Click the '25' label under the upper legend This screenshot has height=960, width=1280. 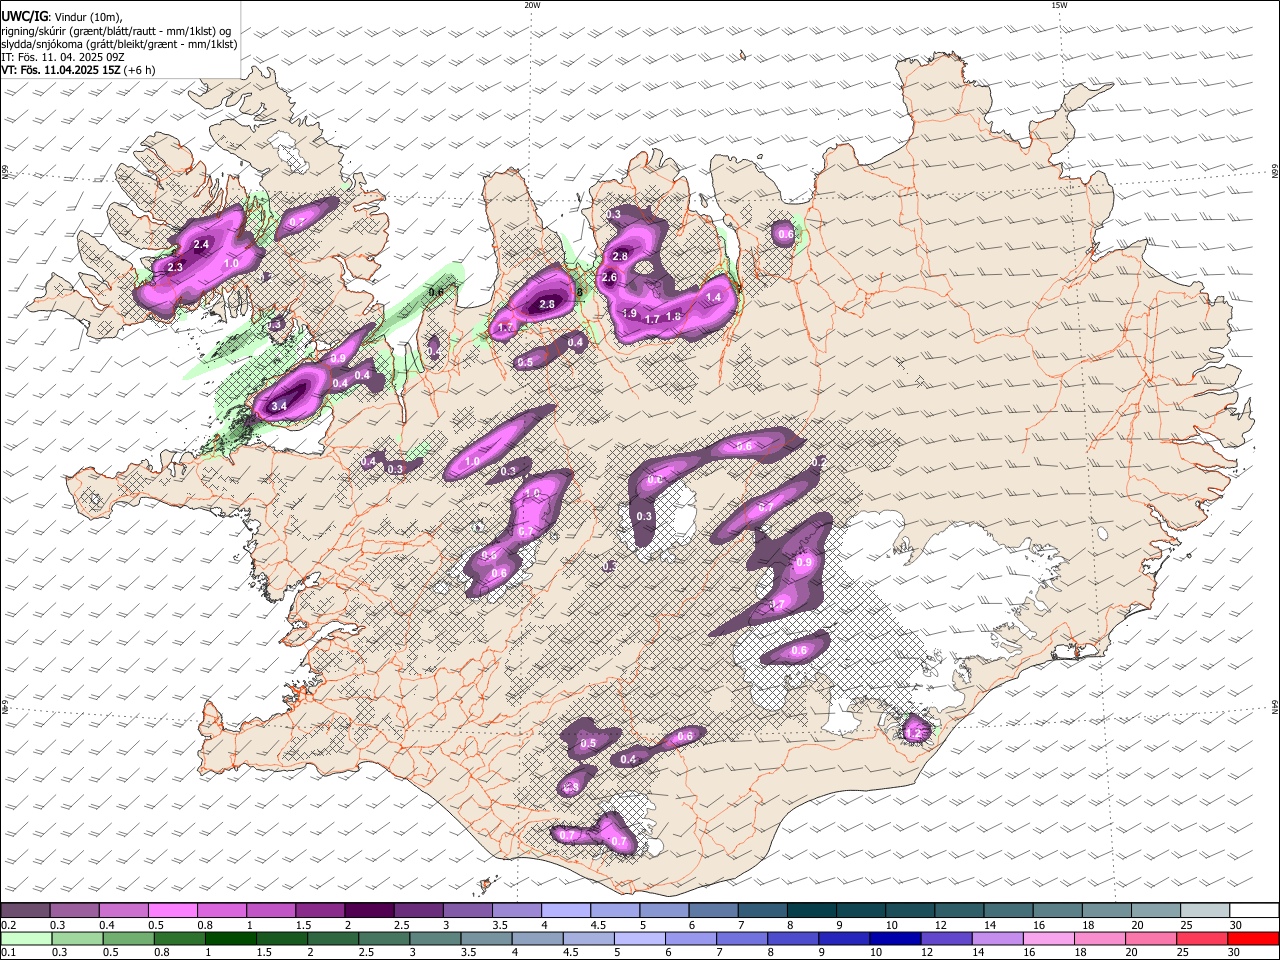(1185, 925)
